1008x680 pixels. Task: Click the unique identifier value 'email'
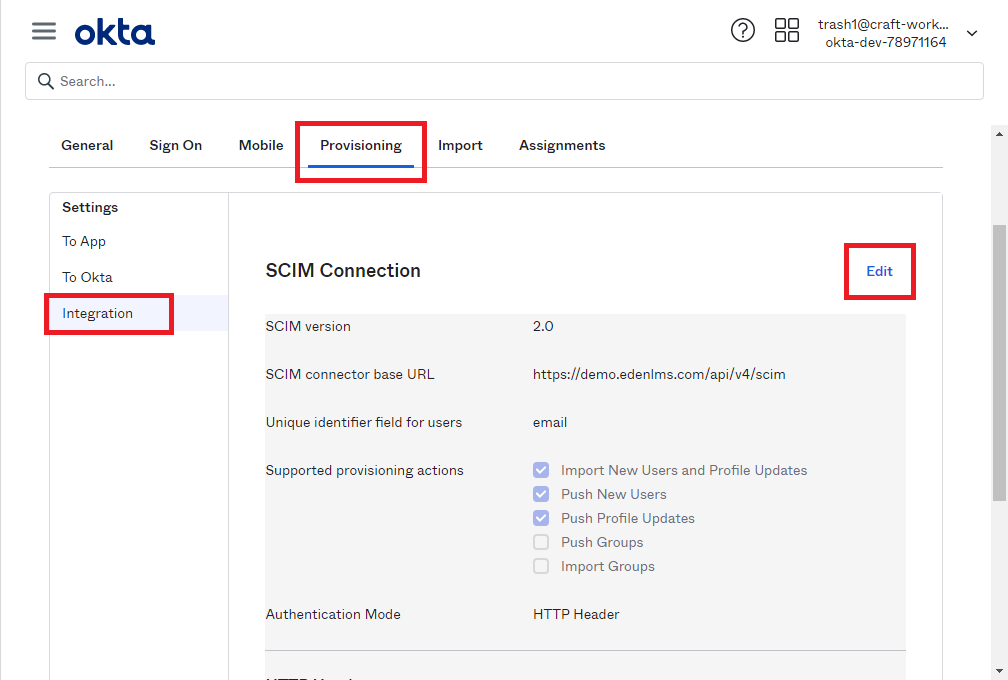tap(550, 422)
